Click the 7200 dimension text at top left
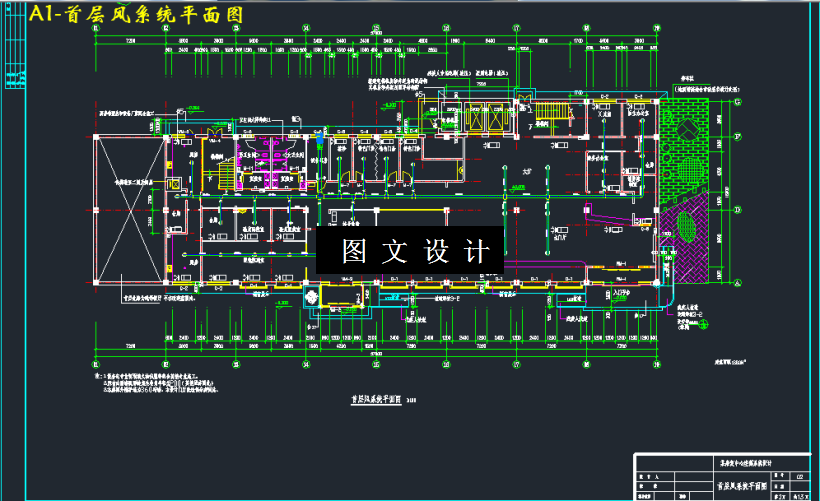Image resolution: width=820 pixels, height=501 pixels. coord(131,41)
